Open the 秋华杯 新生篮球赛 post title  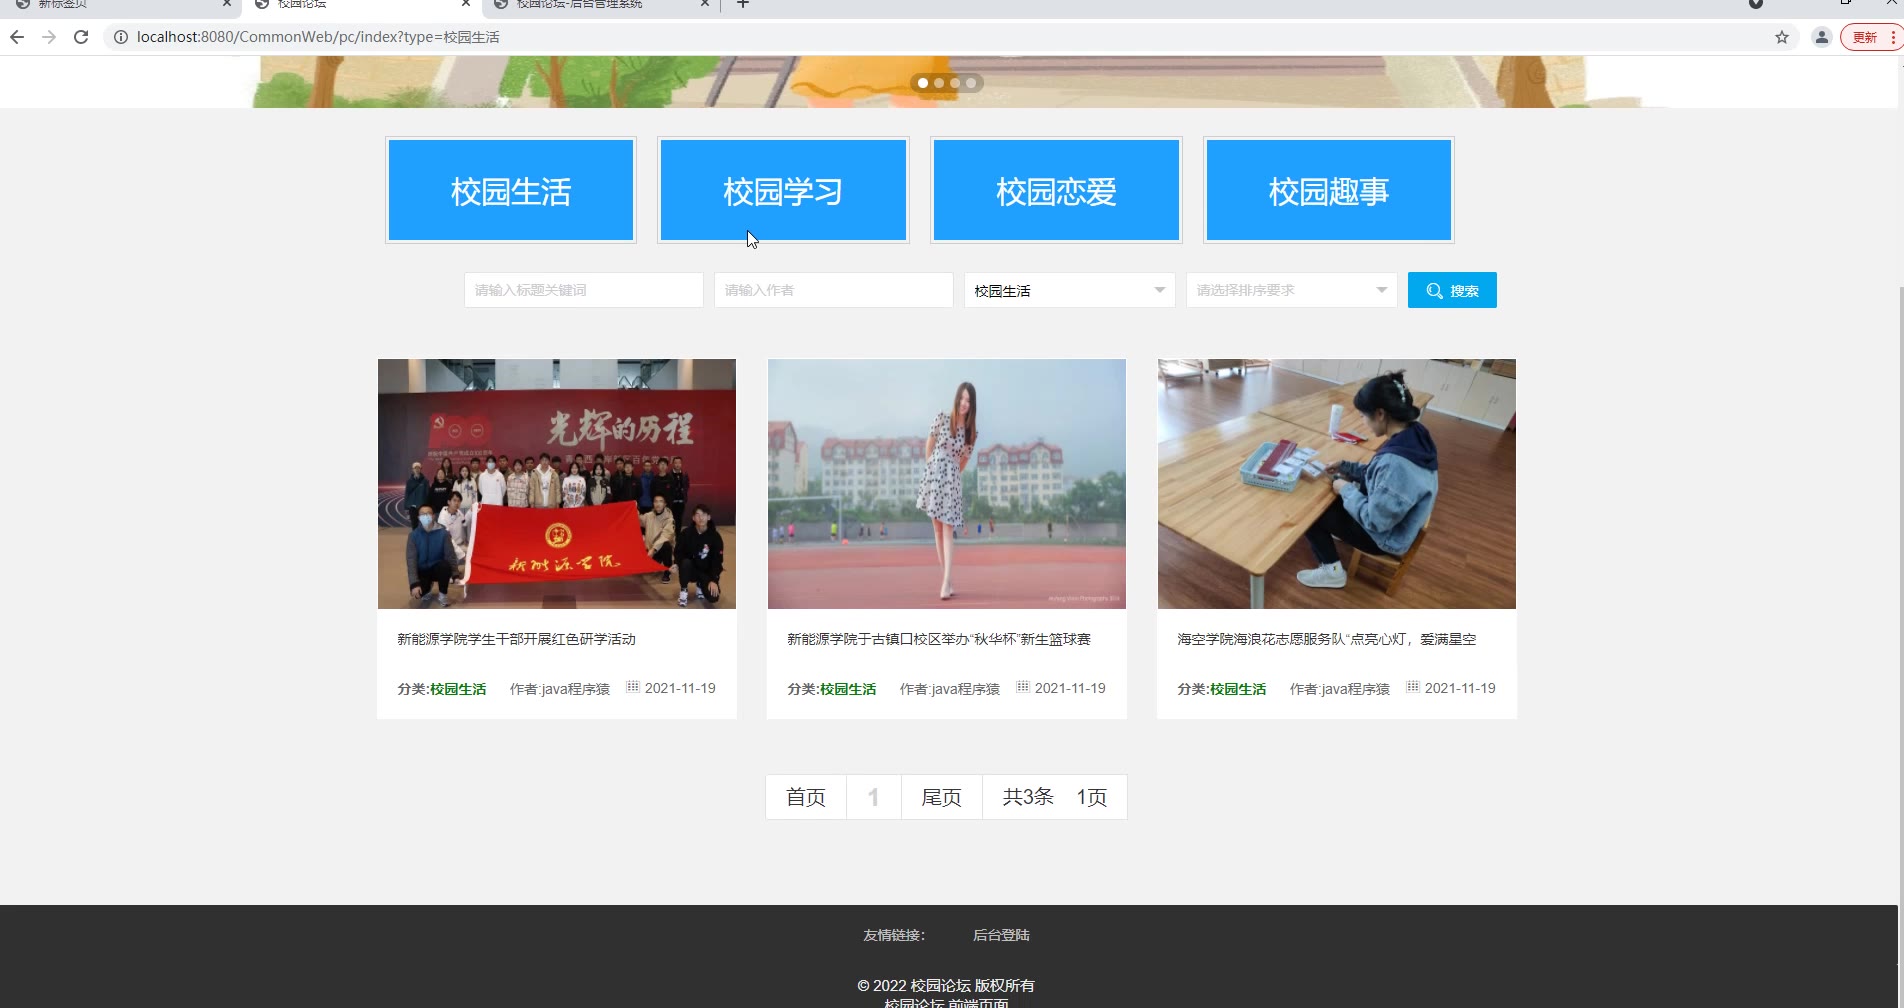939,639
